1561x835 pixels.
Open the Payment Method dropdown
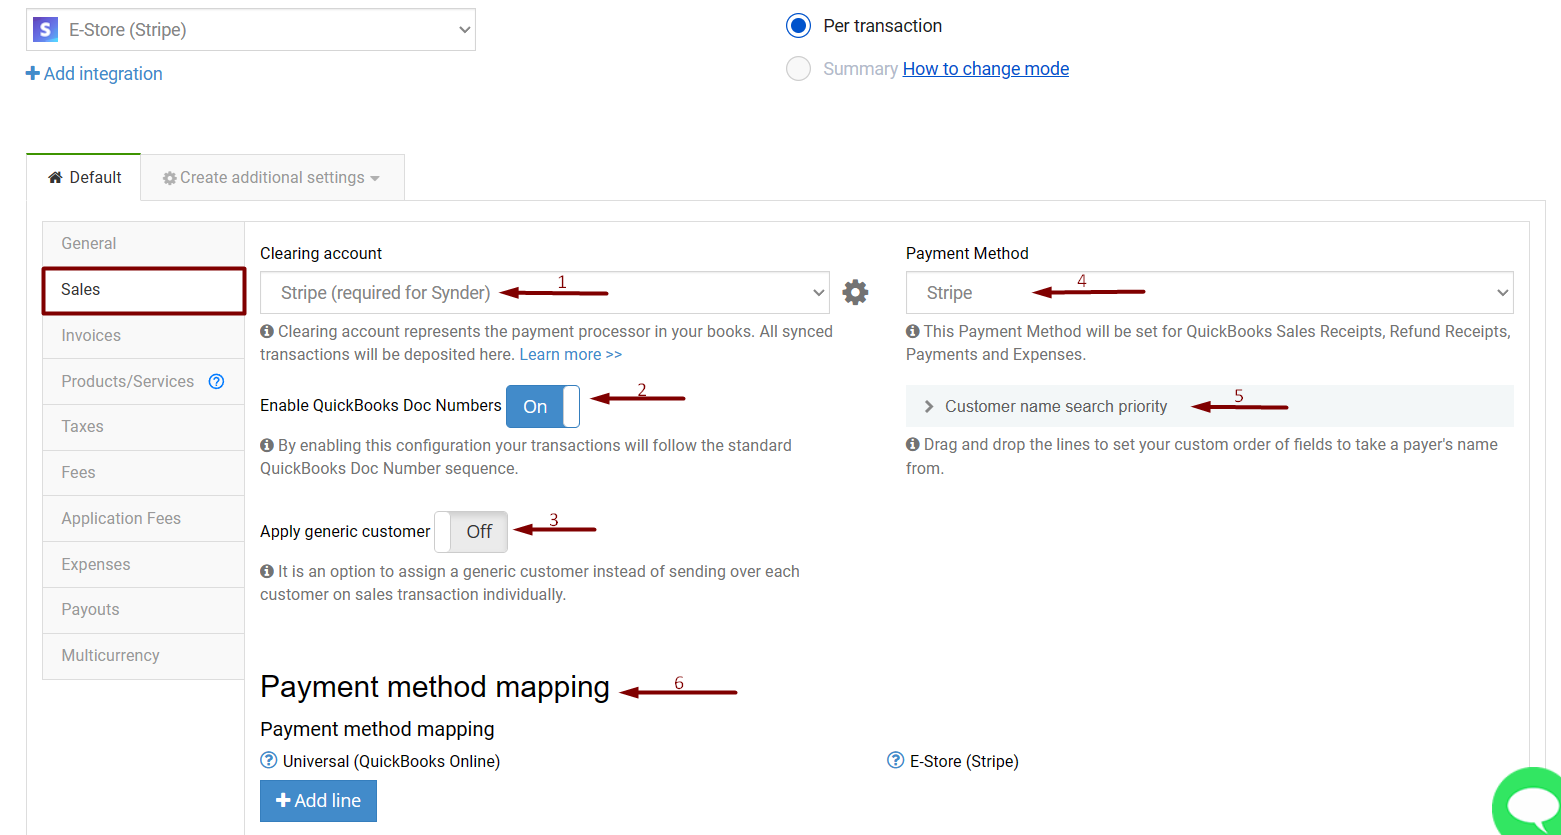coord(1209,293)
